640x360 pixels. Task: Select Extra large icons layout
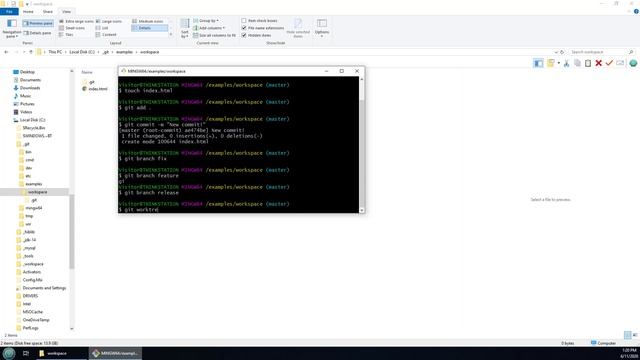click(76, 21)
